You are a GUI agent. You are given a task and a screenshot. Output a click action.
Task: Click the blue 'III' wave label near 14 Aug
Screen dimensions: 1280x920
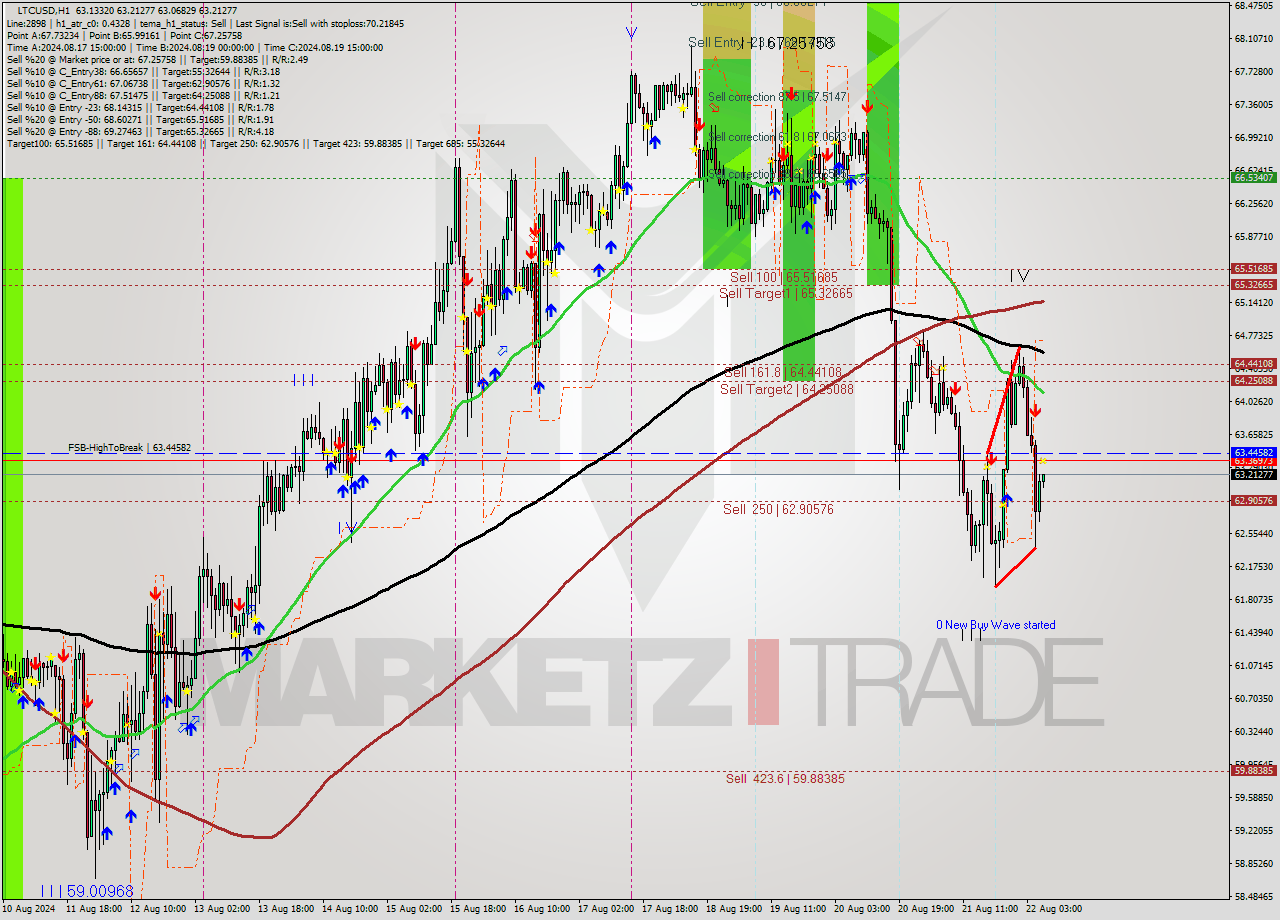(x=304, y=380)
